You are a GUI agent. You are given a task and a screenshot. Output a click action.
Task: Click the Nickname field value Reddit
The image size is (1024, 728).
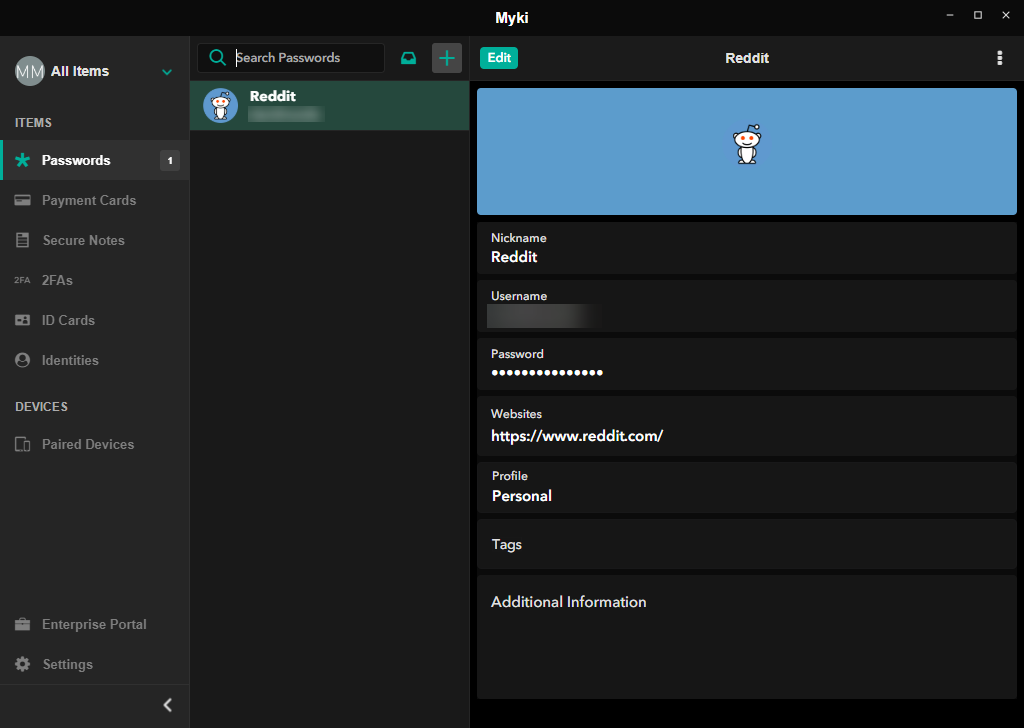click(x=514, y=257)
